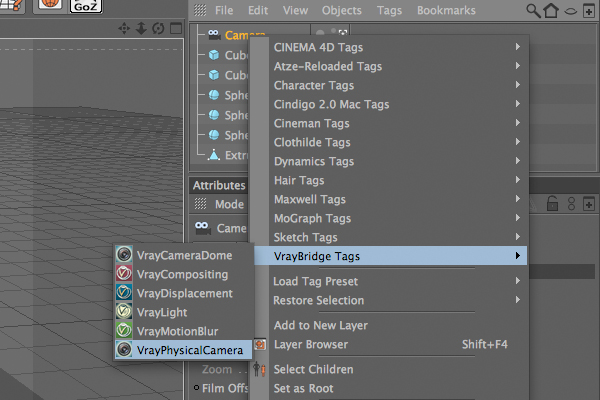Click the Object Manager home icon

click(x=551, y=10)
